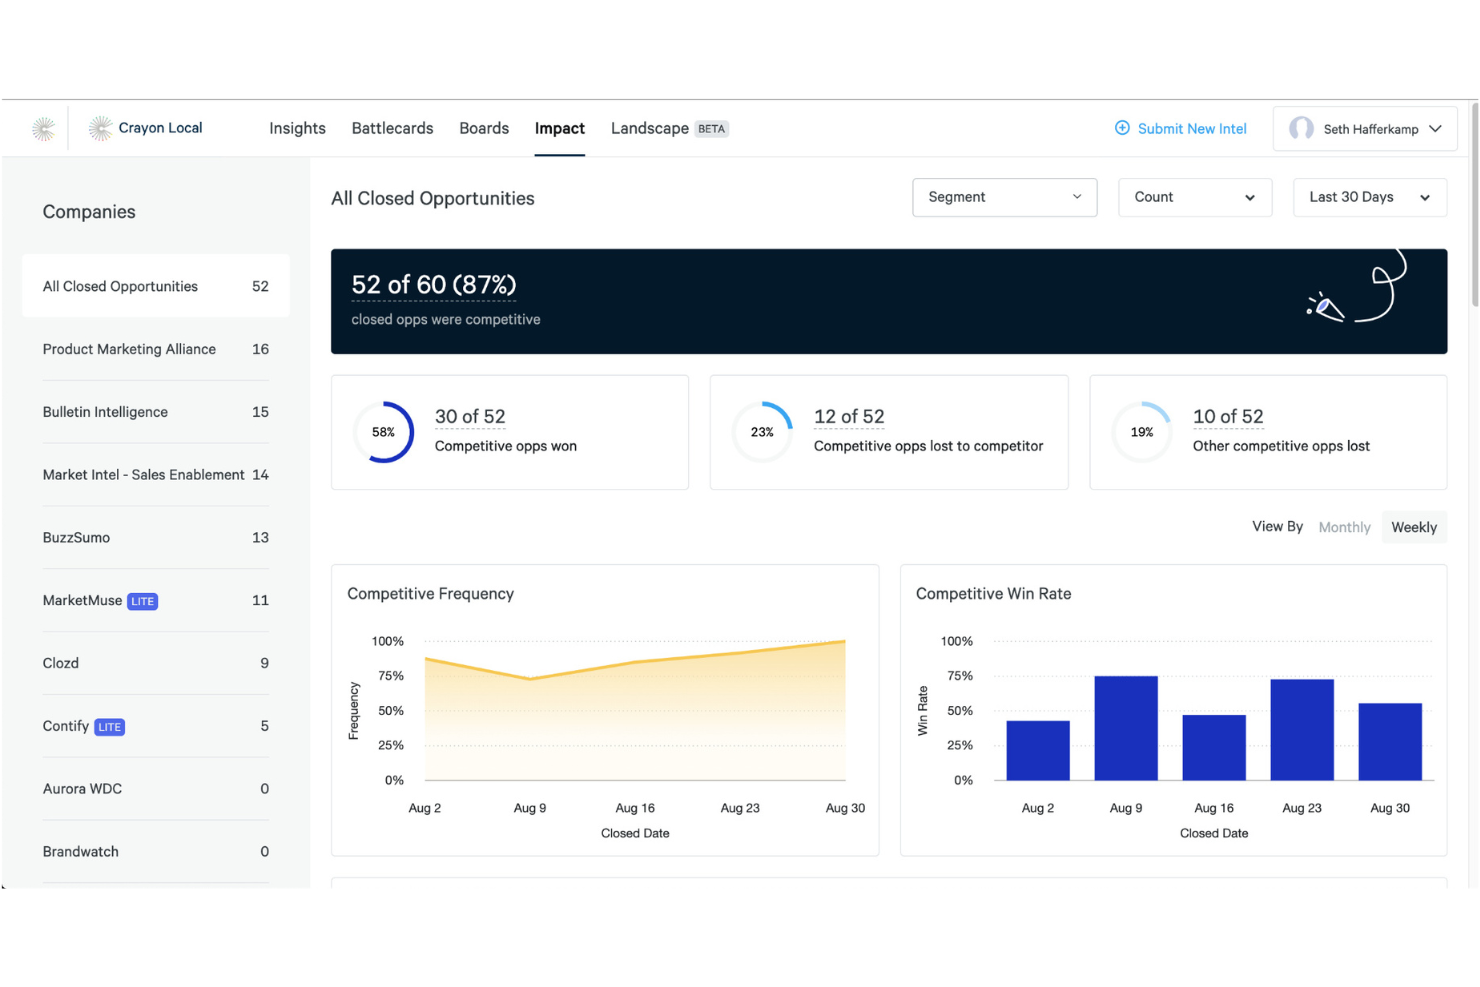This screenshot has height=987, width=1480.
Task: Click the 10 of 52 other lost link
Action: [1228, 416]
